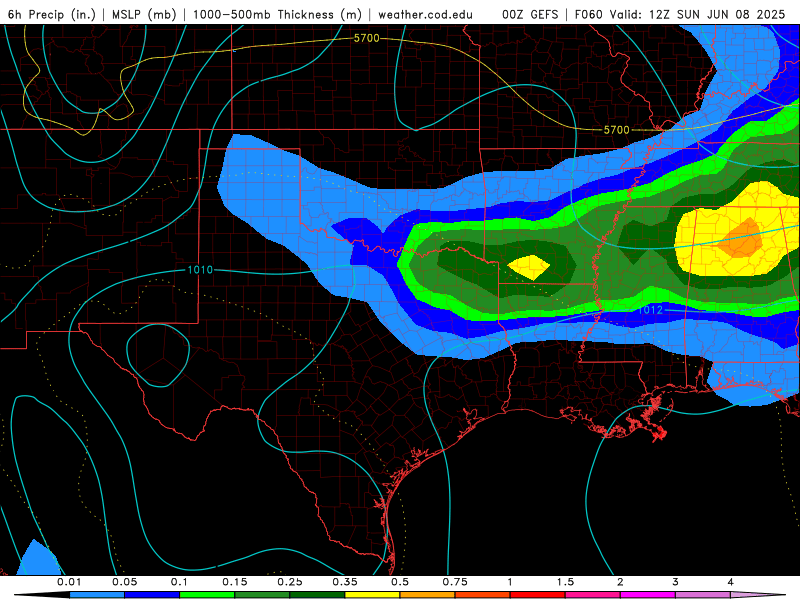Pick the red 1–1.5 legend swatch

point(538,595)
